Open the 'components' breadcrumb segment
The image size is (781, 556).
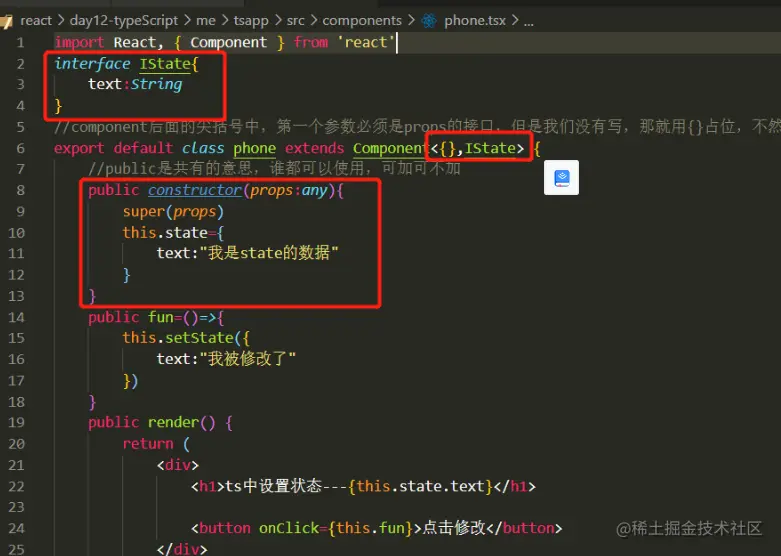pos(362,20)
